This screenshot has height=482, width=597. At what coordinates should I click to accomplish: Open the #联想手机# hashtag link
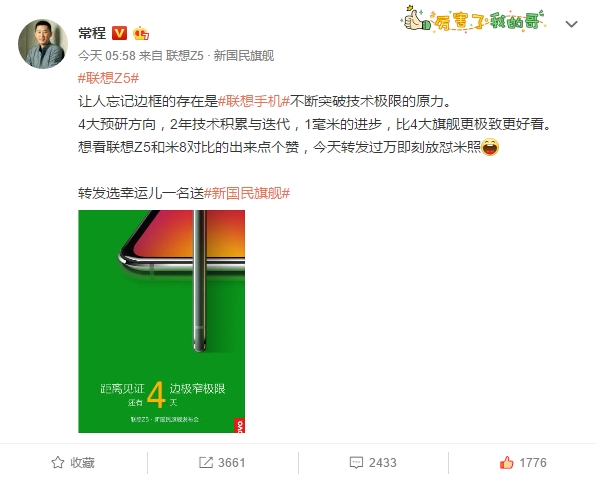coord(254,101)
